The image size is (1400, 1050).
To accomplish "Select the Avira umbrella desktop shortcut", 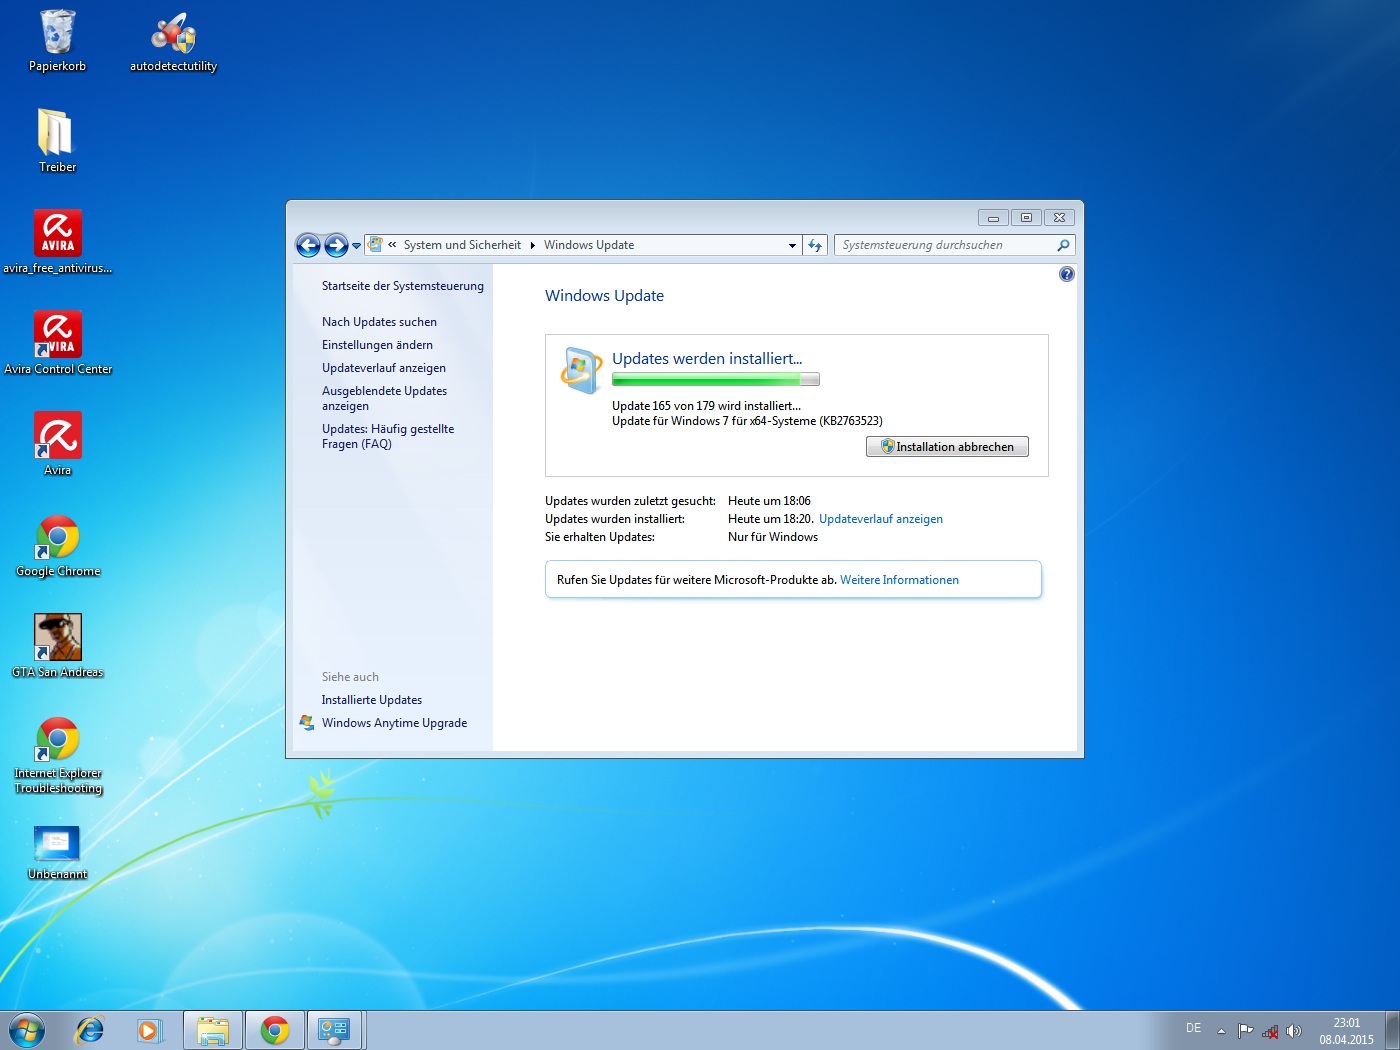I will click(57, 444).
